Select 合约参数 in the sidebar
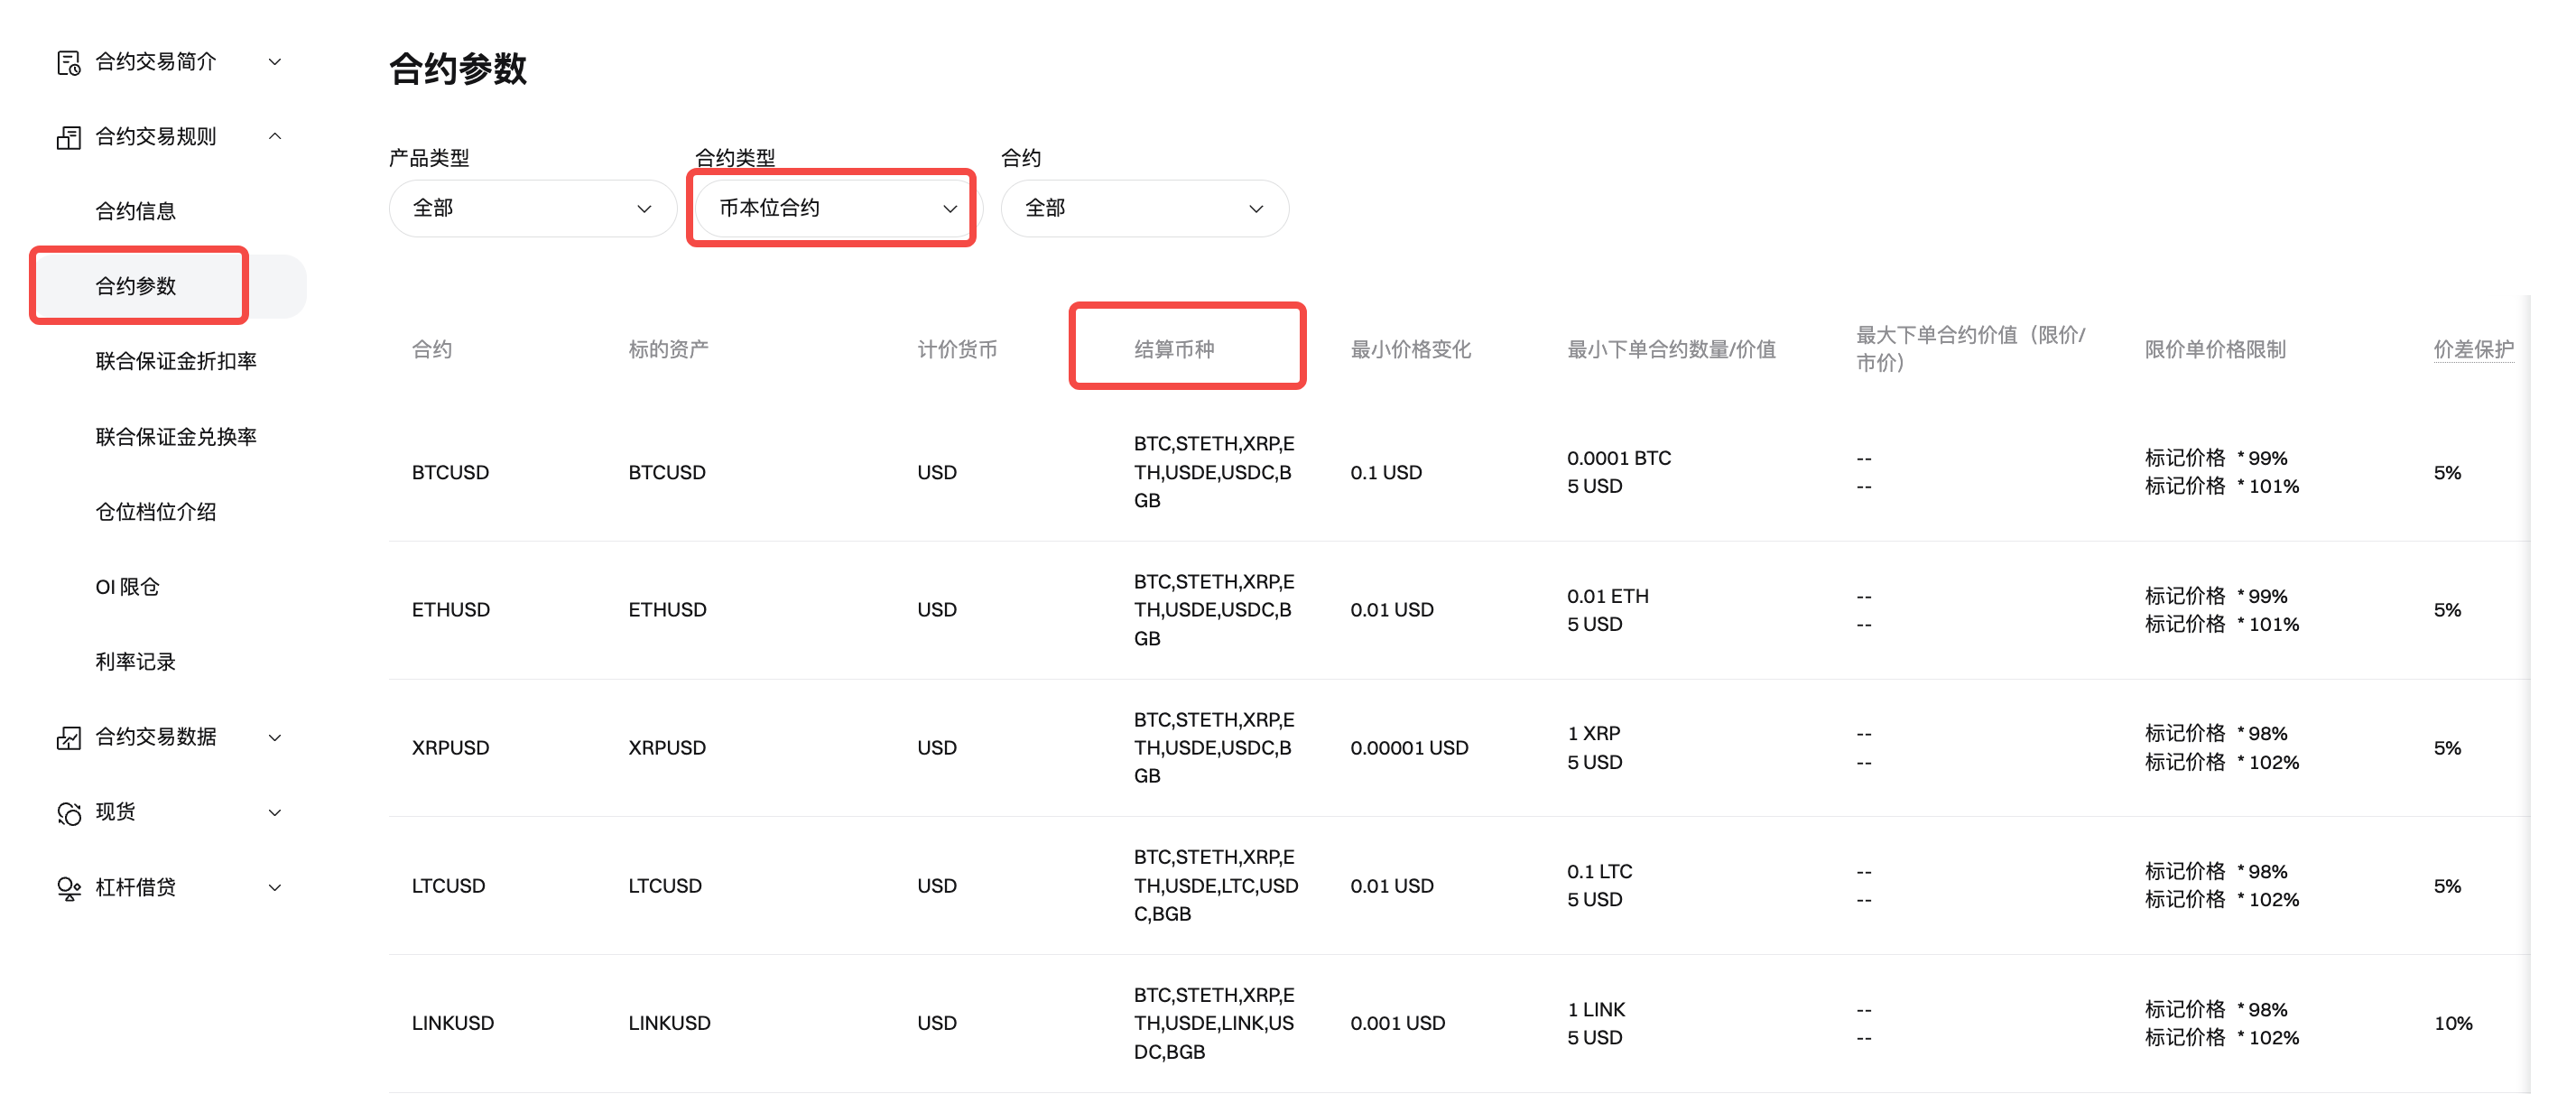 click(135, 286)
